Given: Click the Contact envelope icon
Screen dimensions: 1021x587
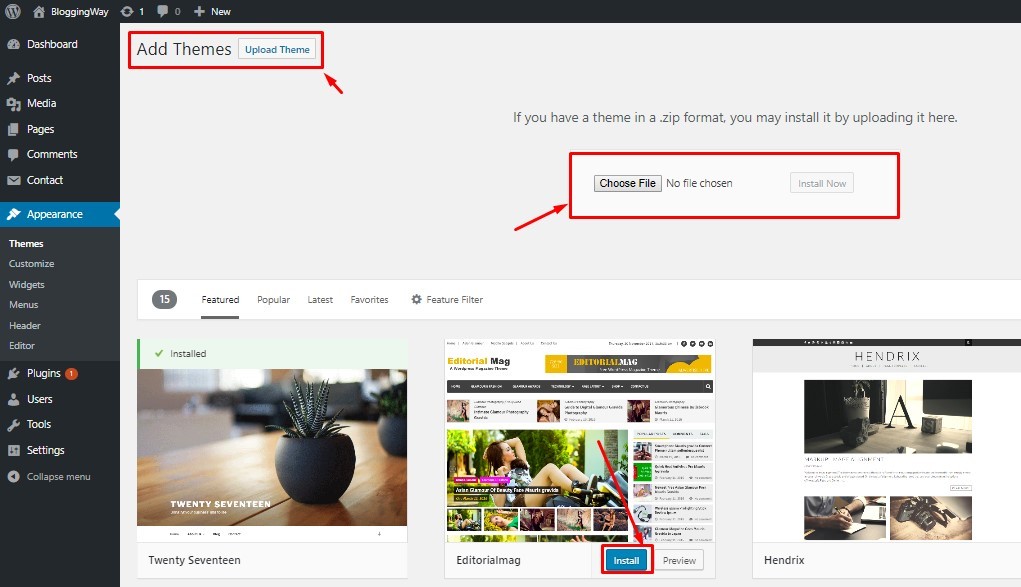Looking at the screenshot, I should point(13,180).
